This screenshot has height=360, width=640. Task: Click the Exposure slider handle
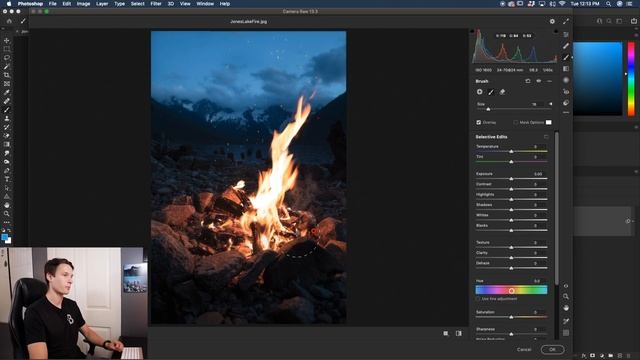(x=511, y=179)
